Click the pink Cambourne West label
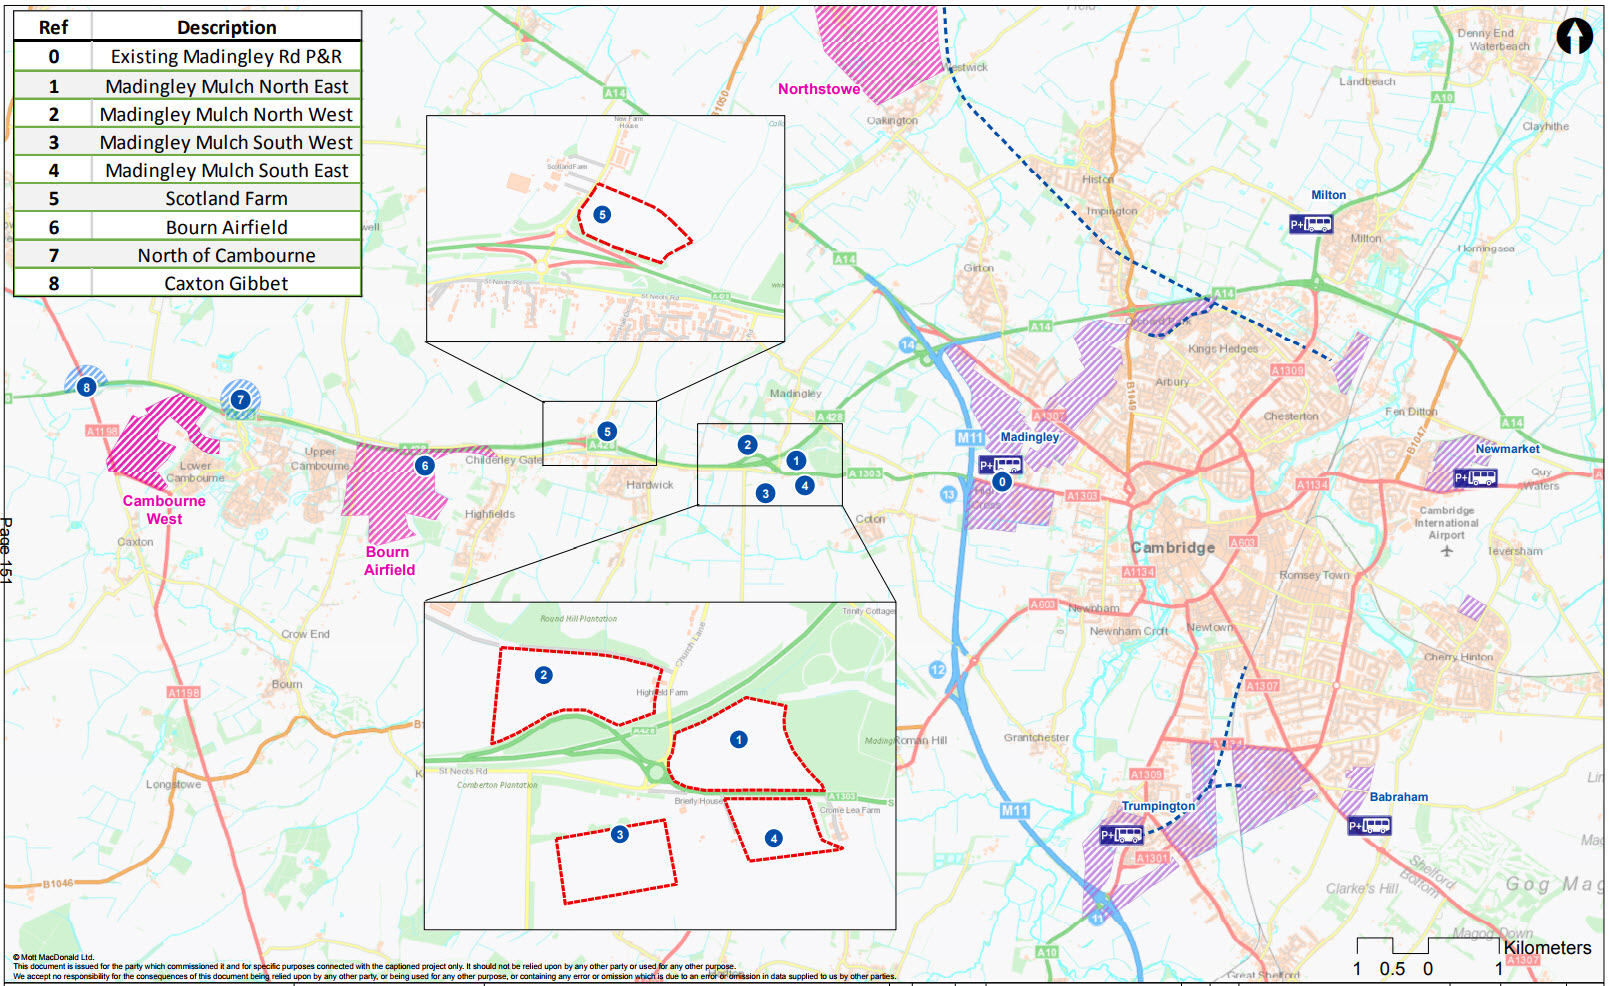1609x986 pixels. [164, 509]
